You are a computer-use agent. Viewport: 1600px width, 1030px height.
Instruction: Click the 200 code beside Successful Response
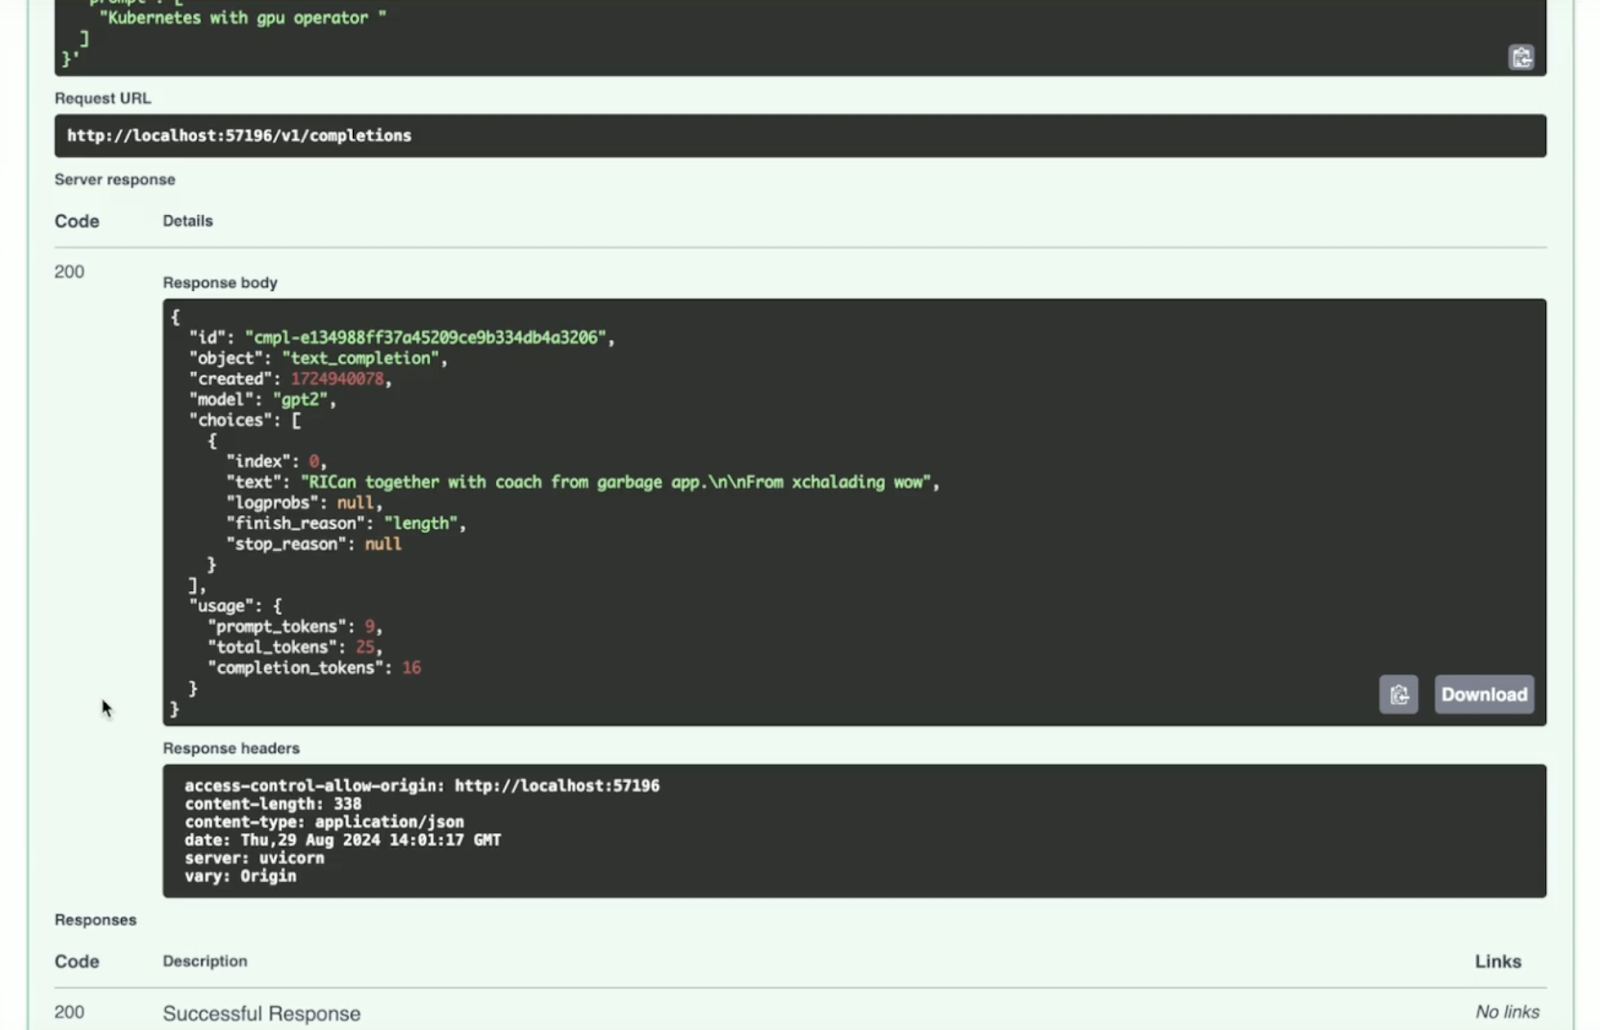click(69, 1012)
